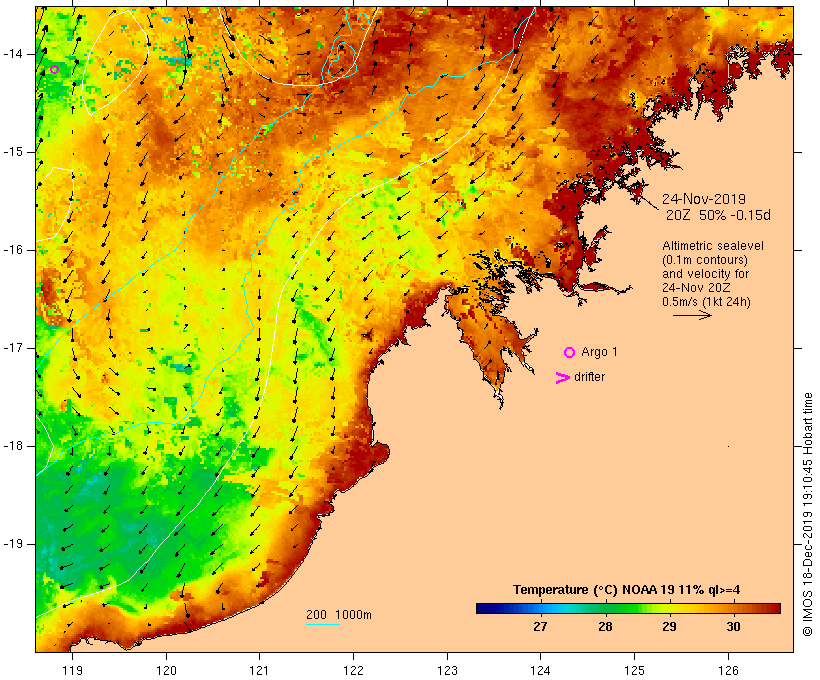This screenshot has width=820, height=680.
Task: Click the latitude axis label '-18'
Action: (12, 446)
